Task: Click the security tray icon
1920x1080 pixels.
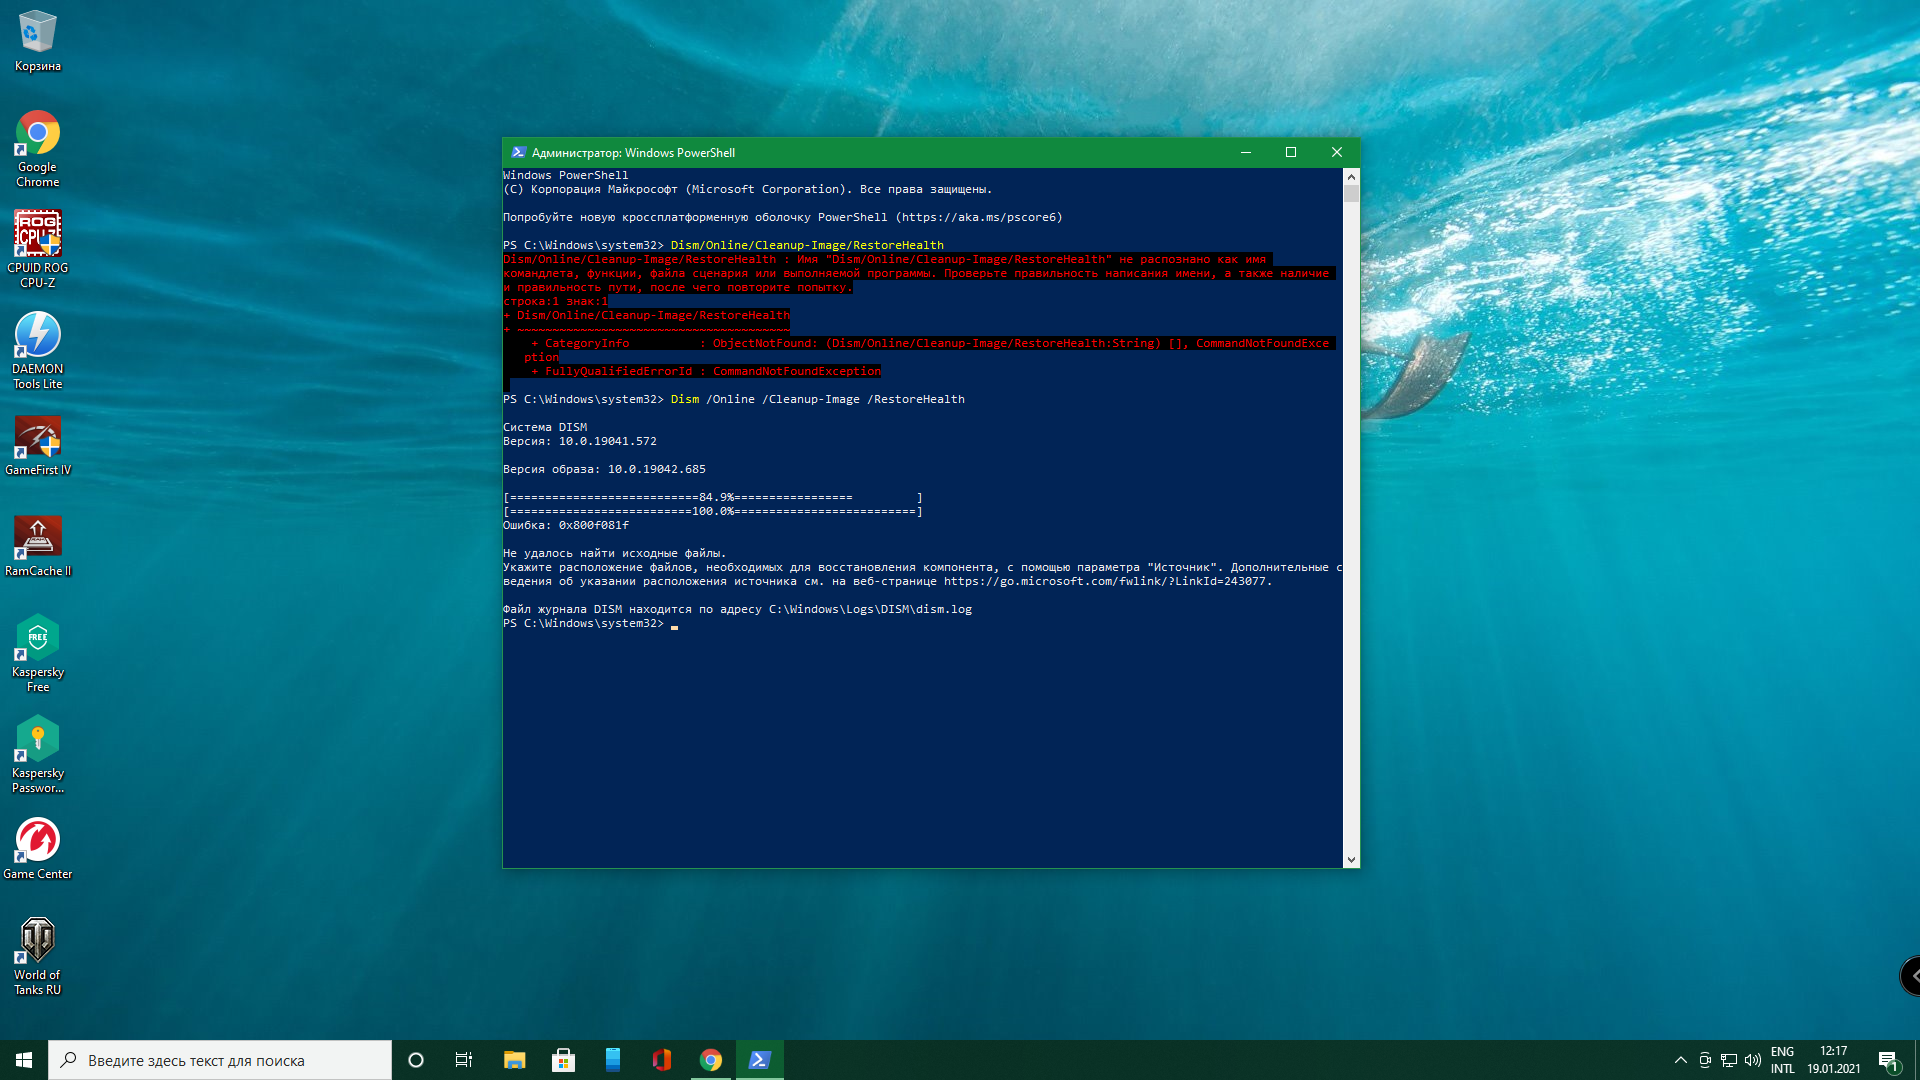Action: tap(1705, 1060)
